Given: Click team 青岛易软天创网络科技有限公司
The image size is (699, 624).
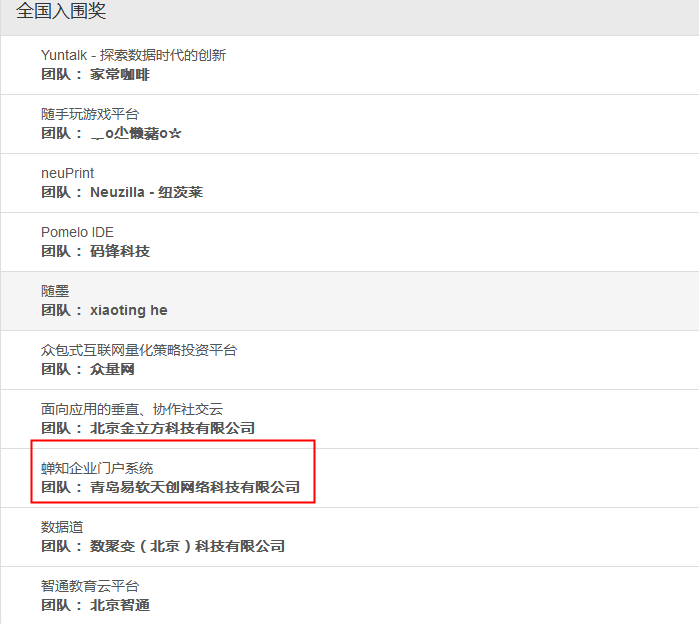Looking at the screenshot, I should click(195, 488).
